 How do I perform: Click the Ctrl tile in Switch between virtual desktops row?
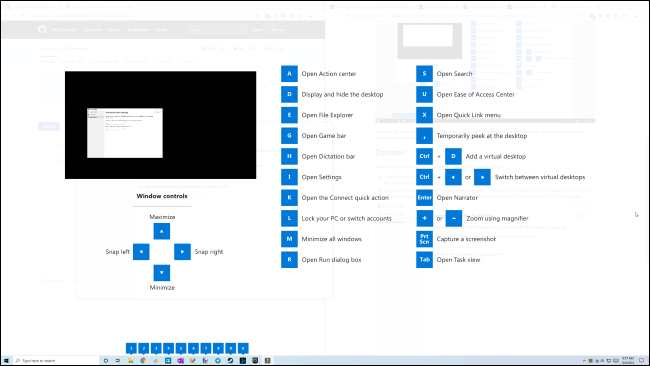click(424, 177)
